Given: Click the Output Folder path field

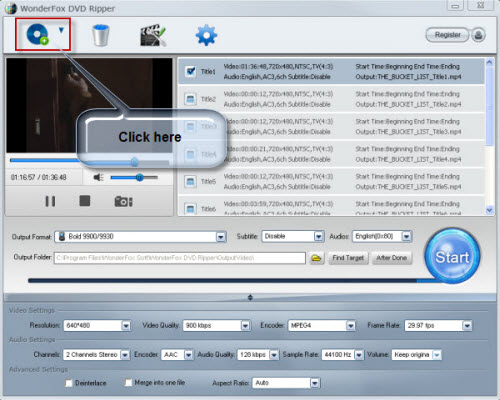Looking at the screenshot, I should click(180, 258).
